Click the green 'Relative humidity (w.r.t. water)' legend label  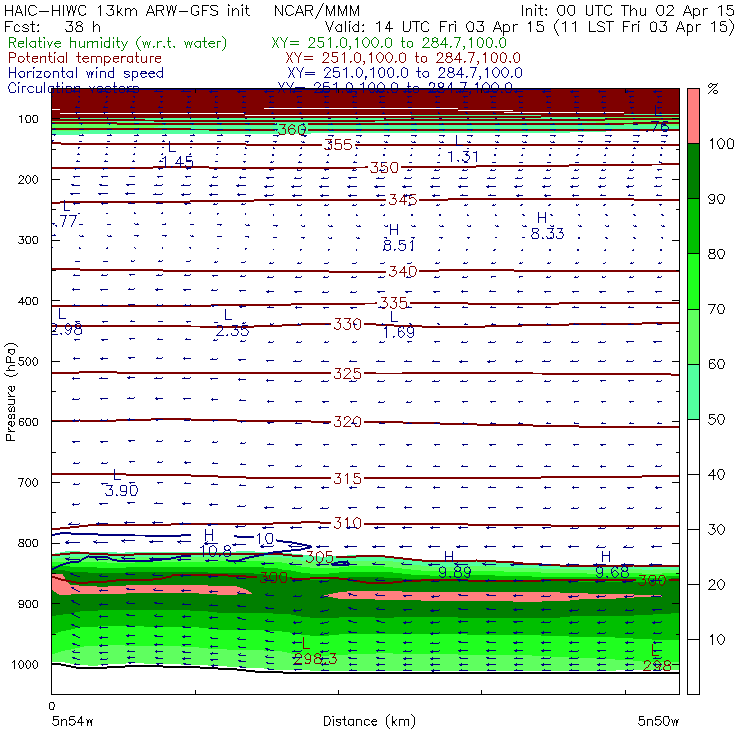click(x=118, y=43)
